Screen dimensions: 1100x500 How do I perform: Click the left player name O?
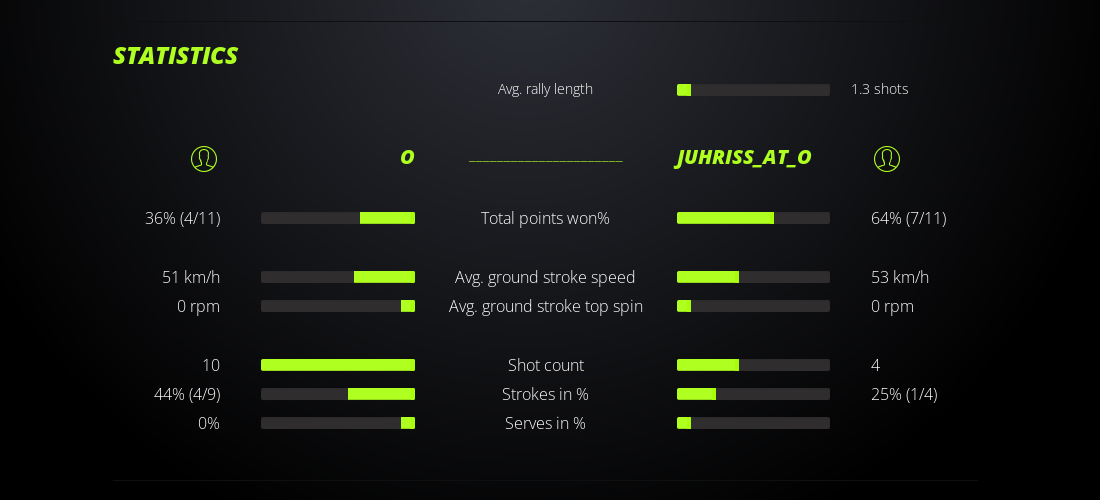pos(407,158)
